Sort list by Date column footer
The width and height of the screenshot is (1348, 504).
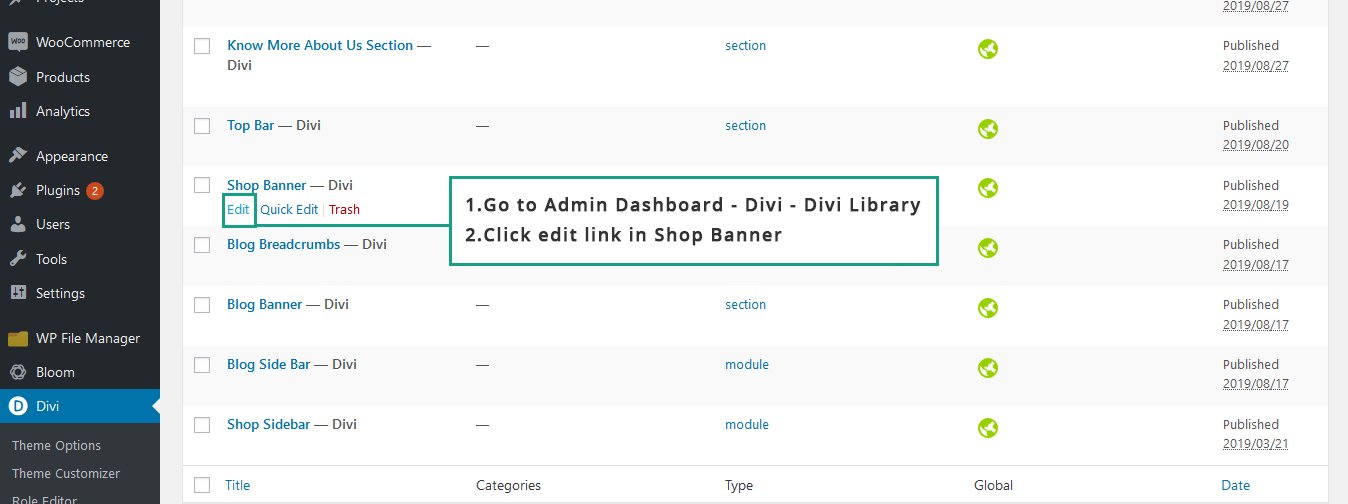[1236, 485]
